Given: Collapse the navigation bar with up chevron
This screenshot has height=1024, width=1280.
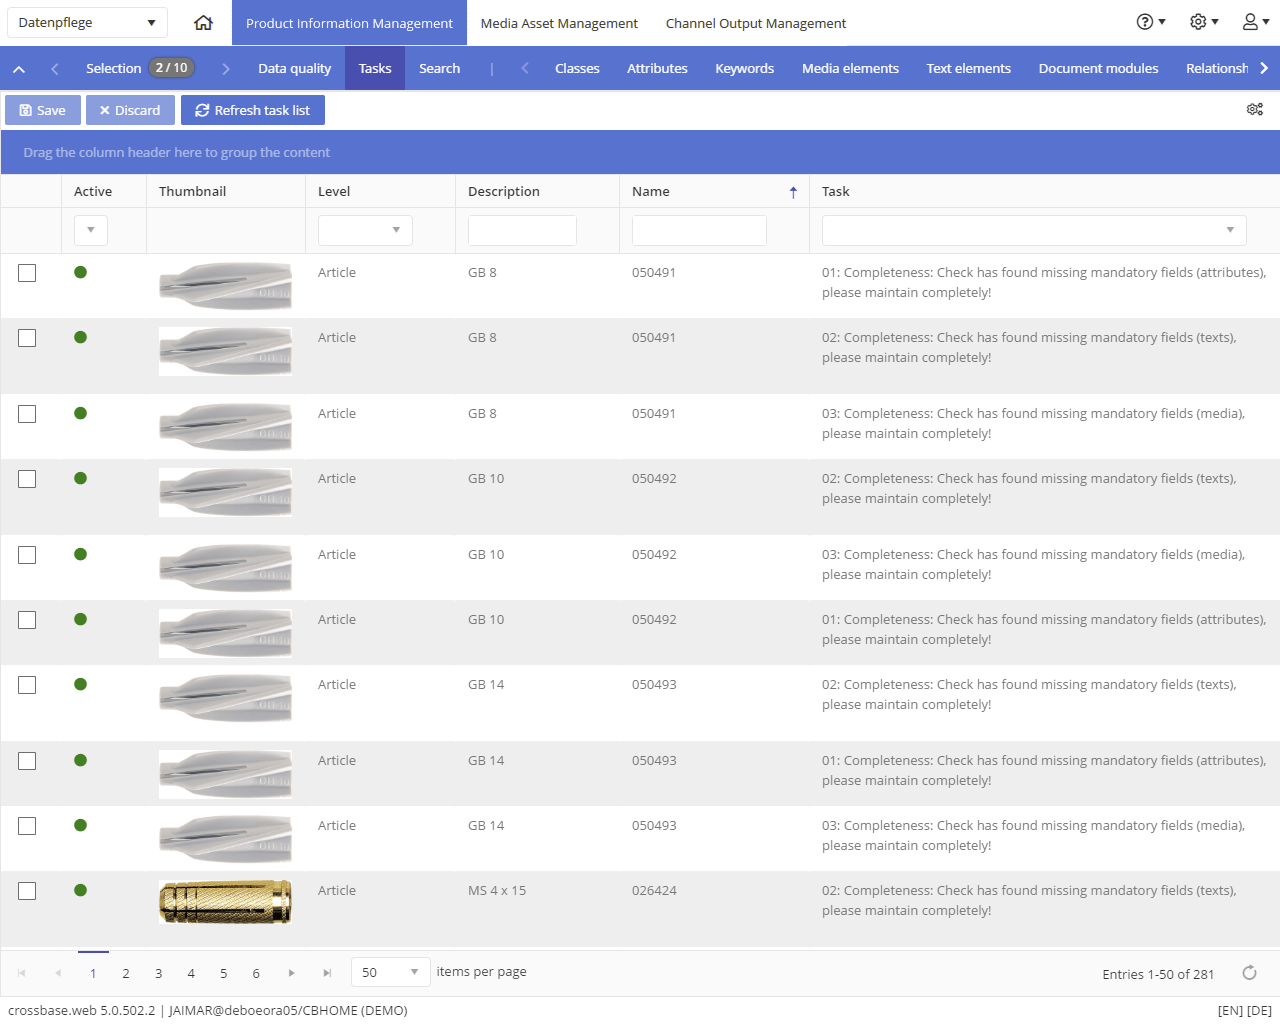Looking at the screenshot, I should (x=19, y=69).
